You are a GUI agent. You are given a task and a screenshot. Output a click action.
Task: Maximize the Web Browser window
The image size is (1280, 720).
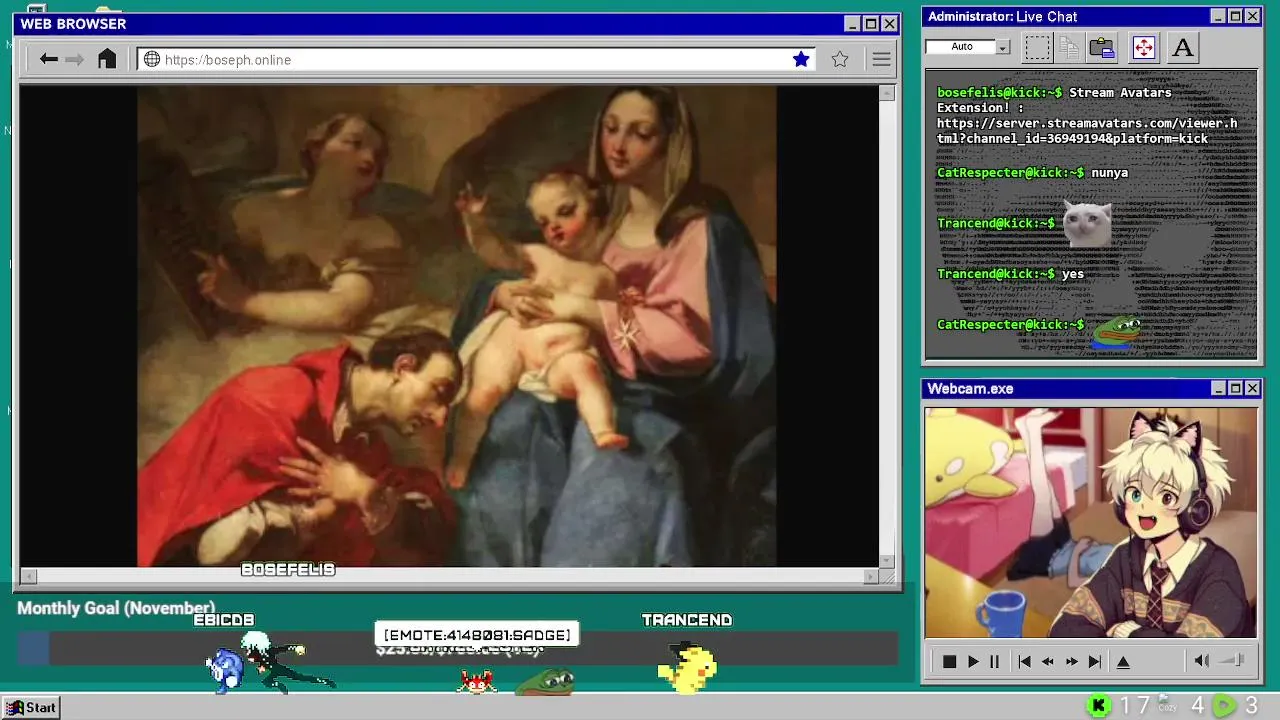[x=870, y=24]
